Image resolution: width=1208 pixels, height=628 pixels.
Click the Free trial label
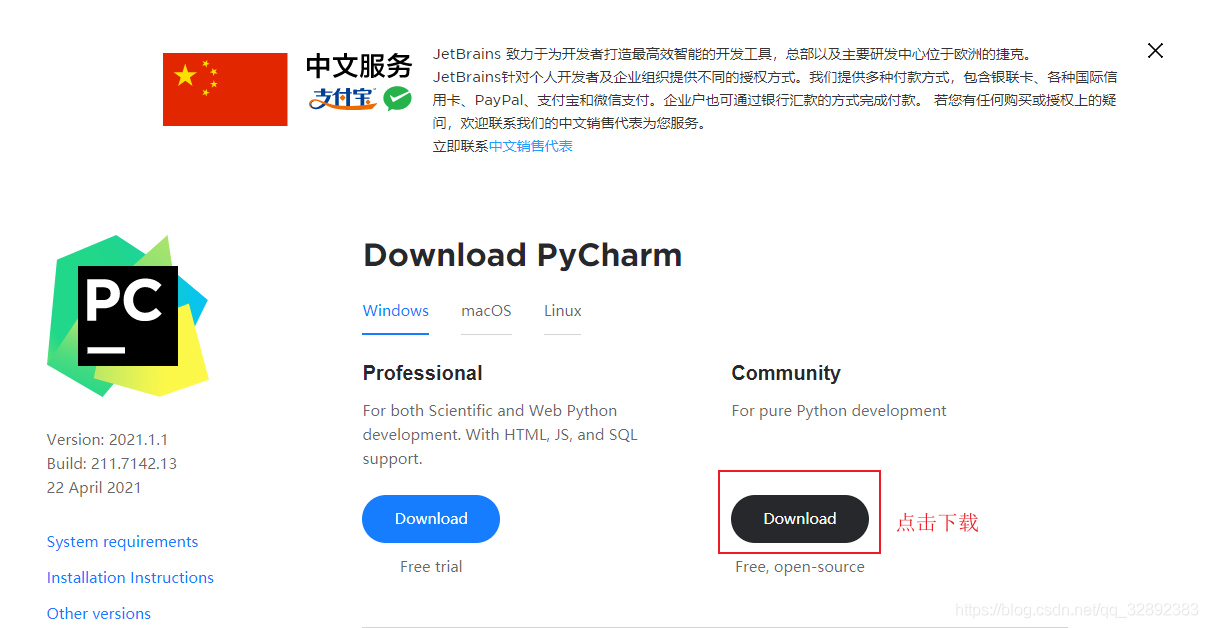[431, 567]
